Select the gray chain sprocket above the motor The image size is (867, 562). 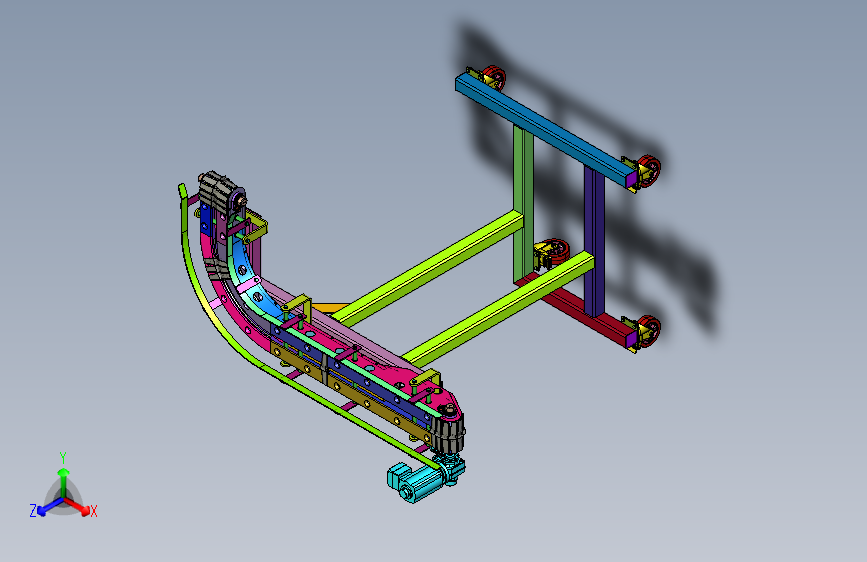point(448,434)
